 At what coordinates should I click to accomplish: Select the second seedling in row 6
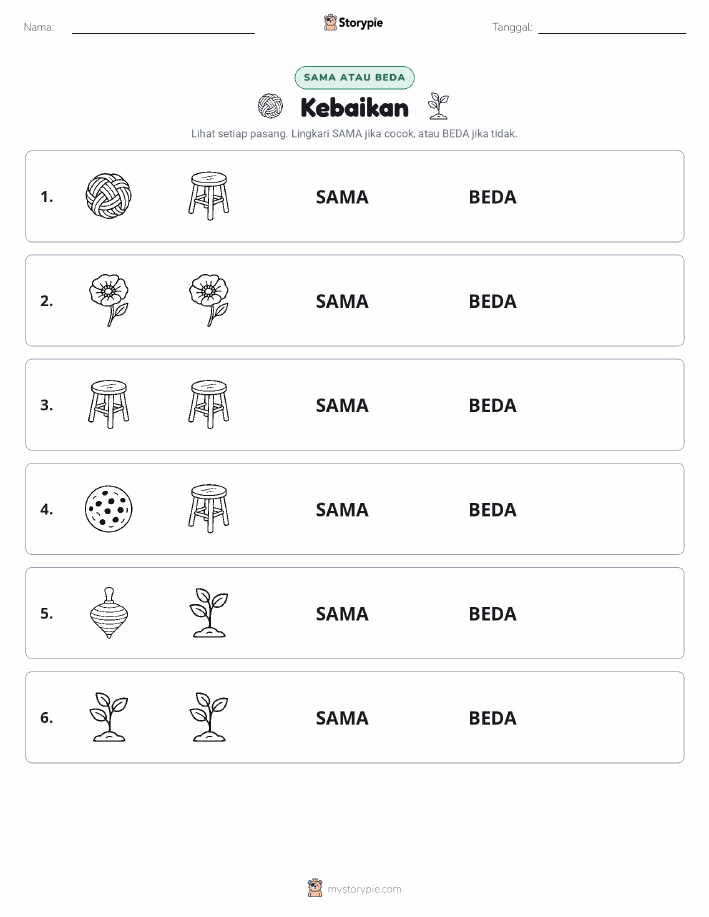209,717
